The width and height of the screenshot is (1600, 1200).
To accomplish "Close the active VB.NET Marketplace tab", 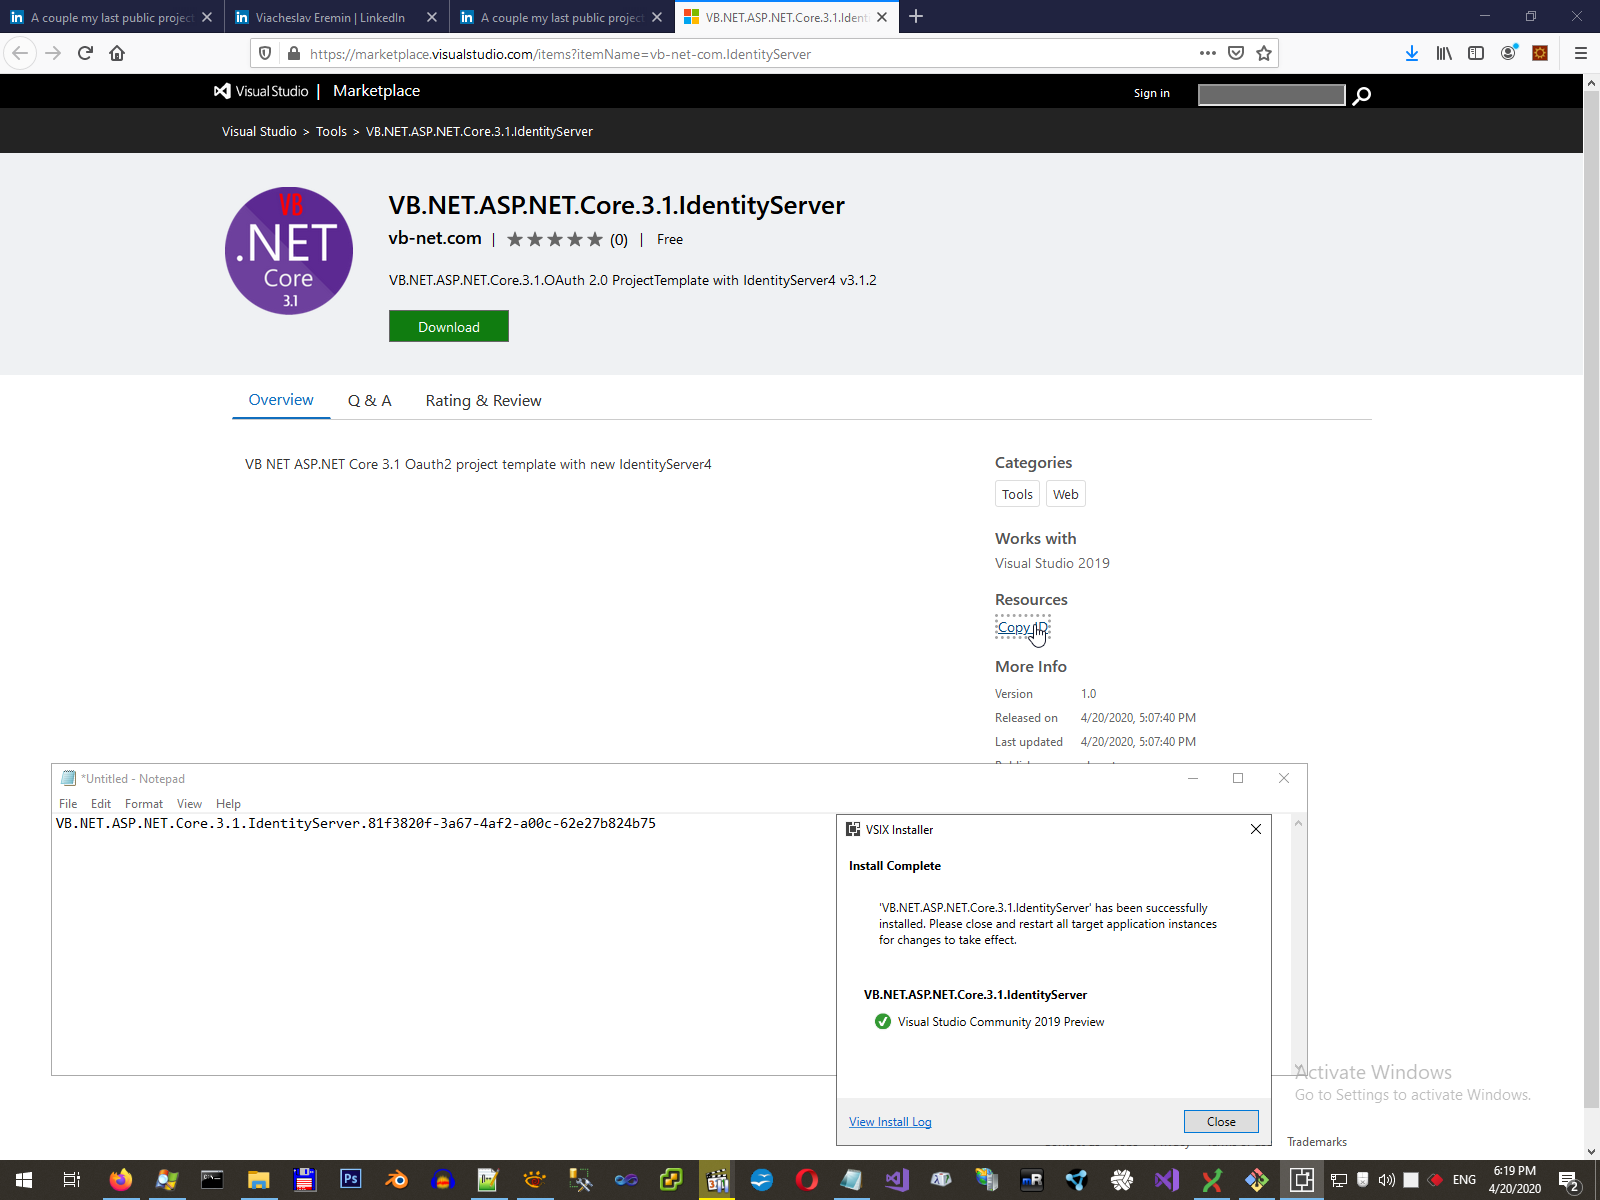I will pos(882,17).
